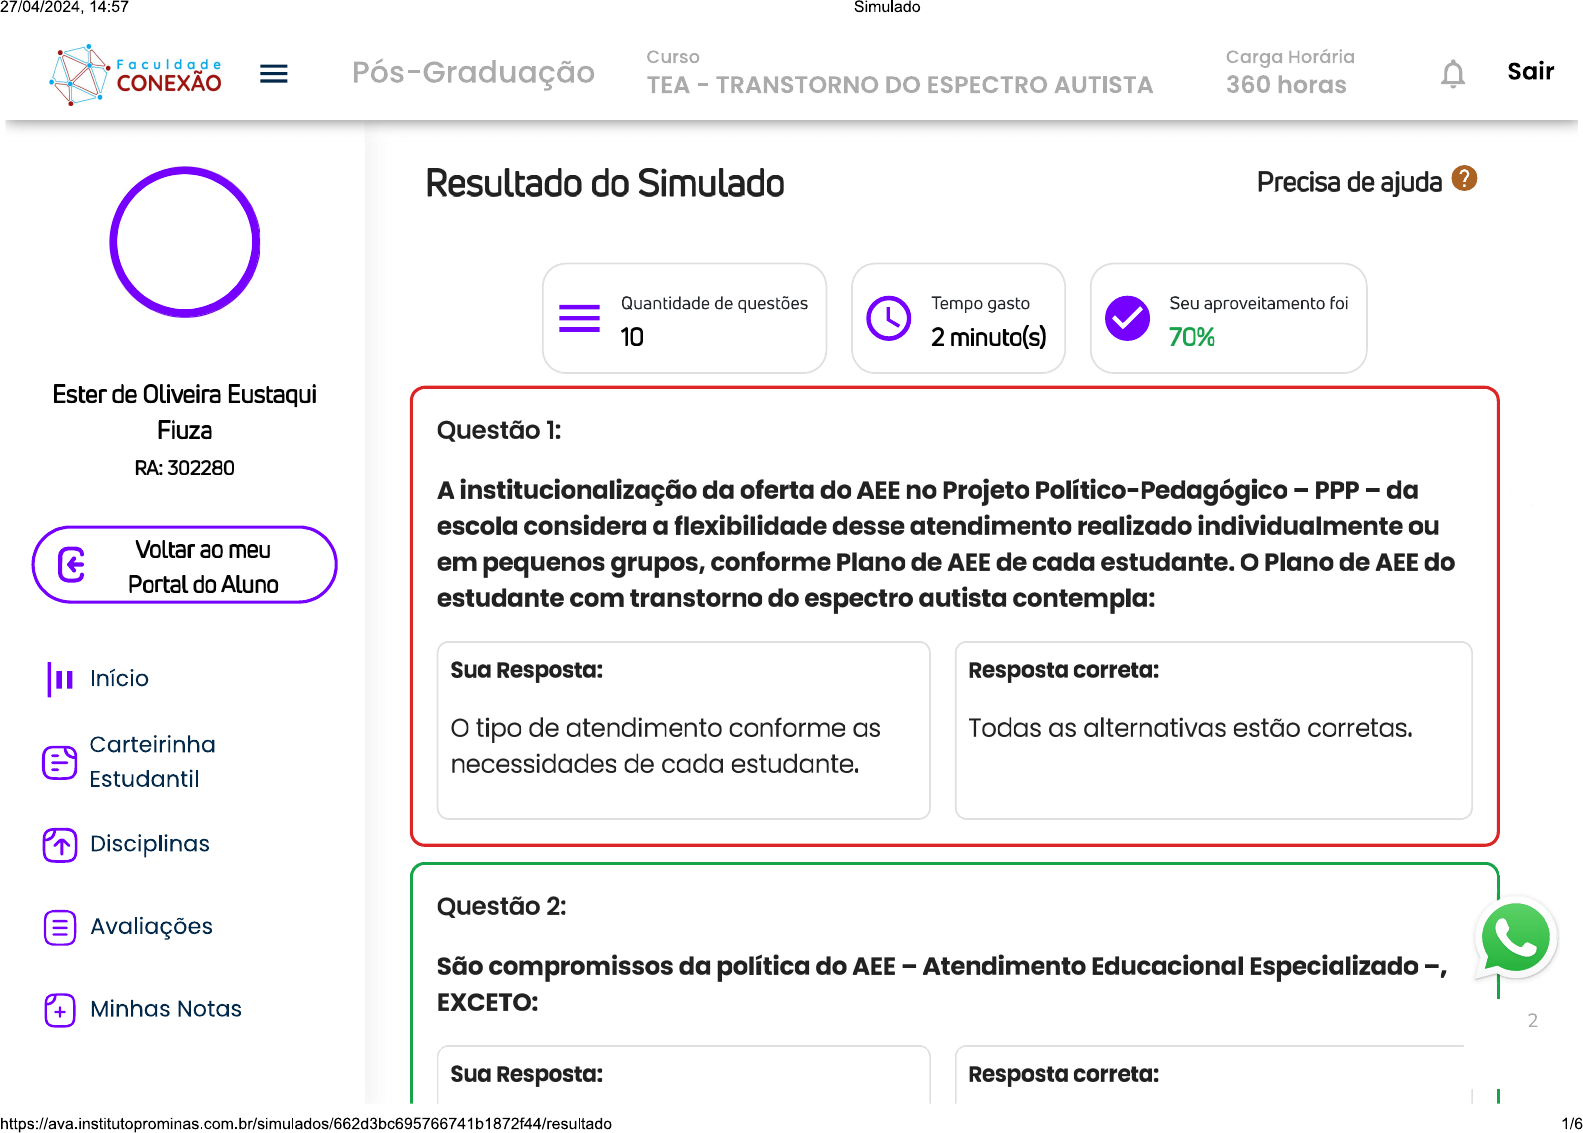Open the hamburger menu icon
Image resolution: width=1583 pixels, height=1133 pixels.
point(273,74)
